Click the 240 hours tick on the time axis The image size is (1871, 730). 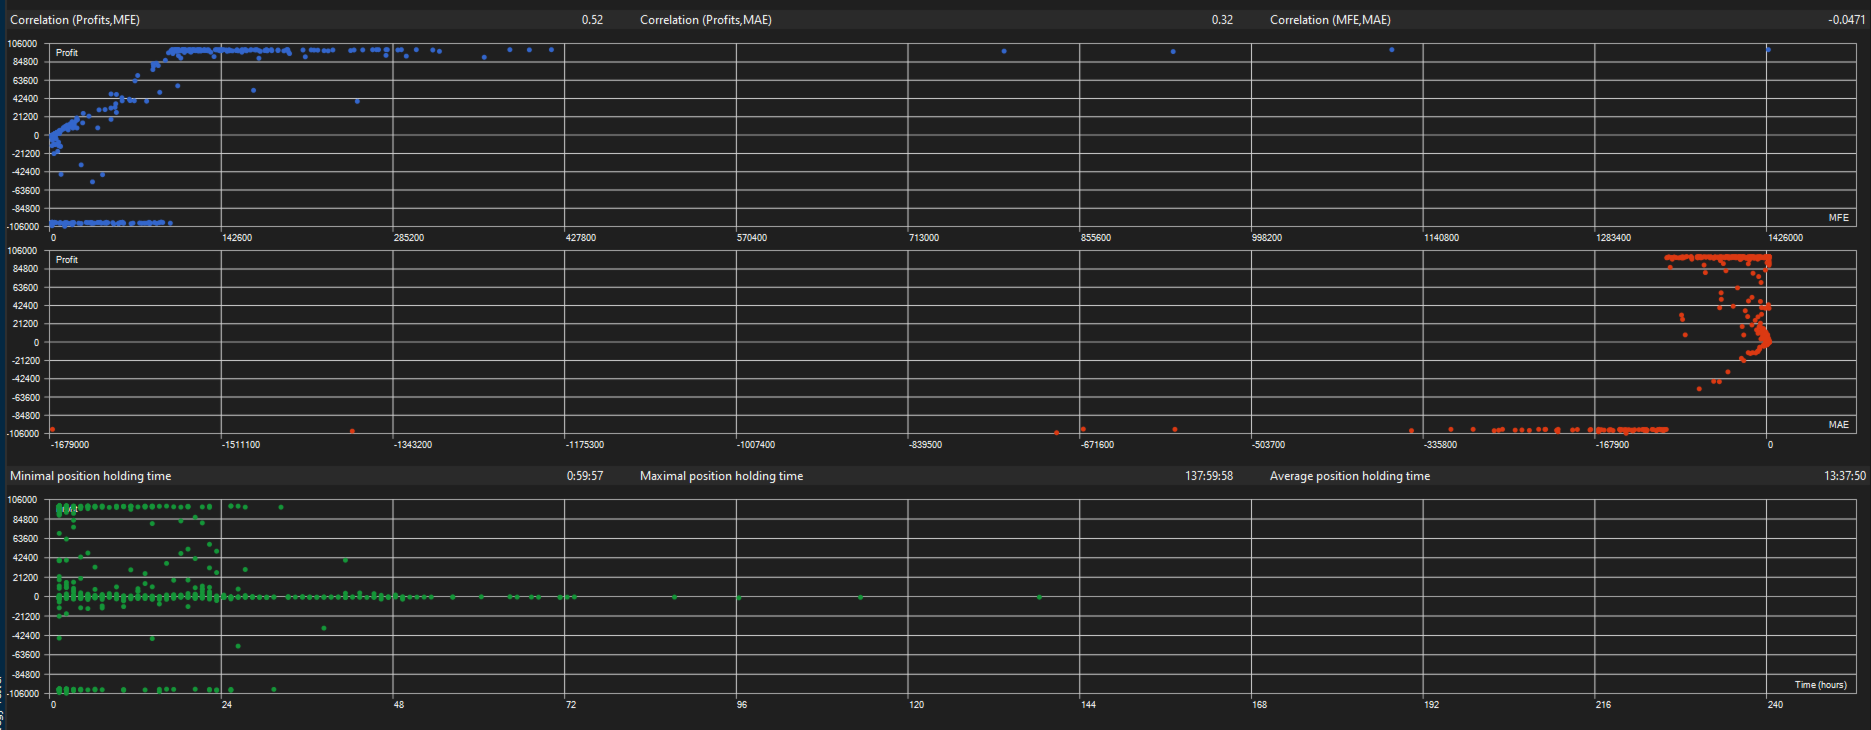pos(1775,705)
